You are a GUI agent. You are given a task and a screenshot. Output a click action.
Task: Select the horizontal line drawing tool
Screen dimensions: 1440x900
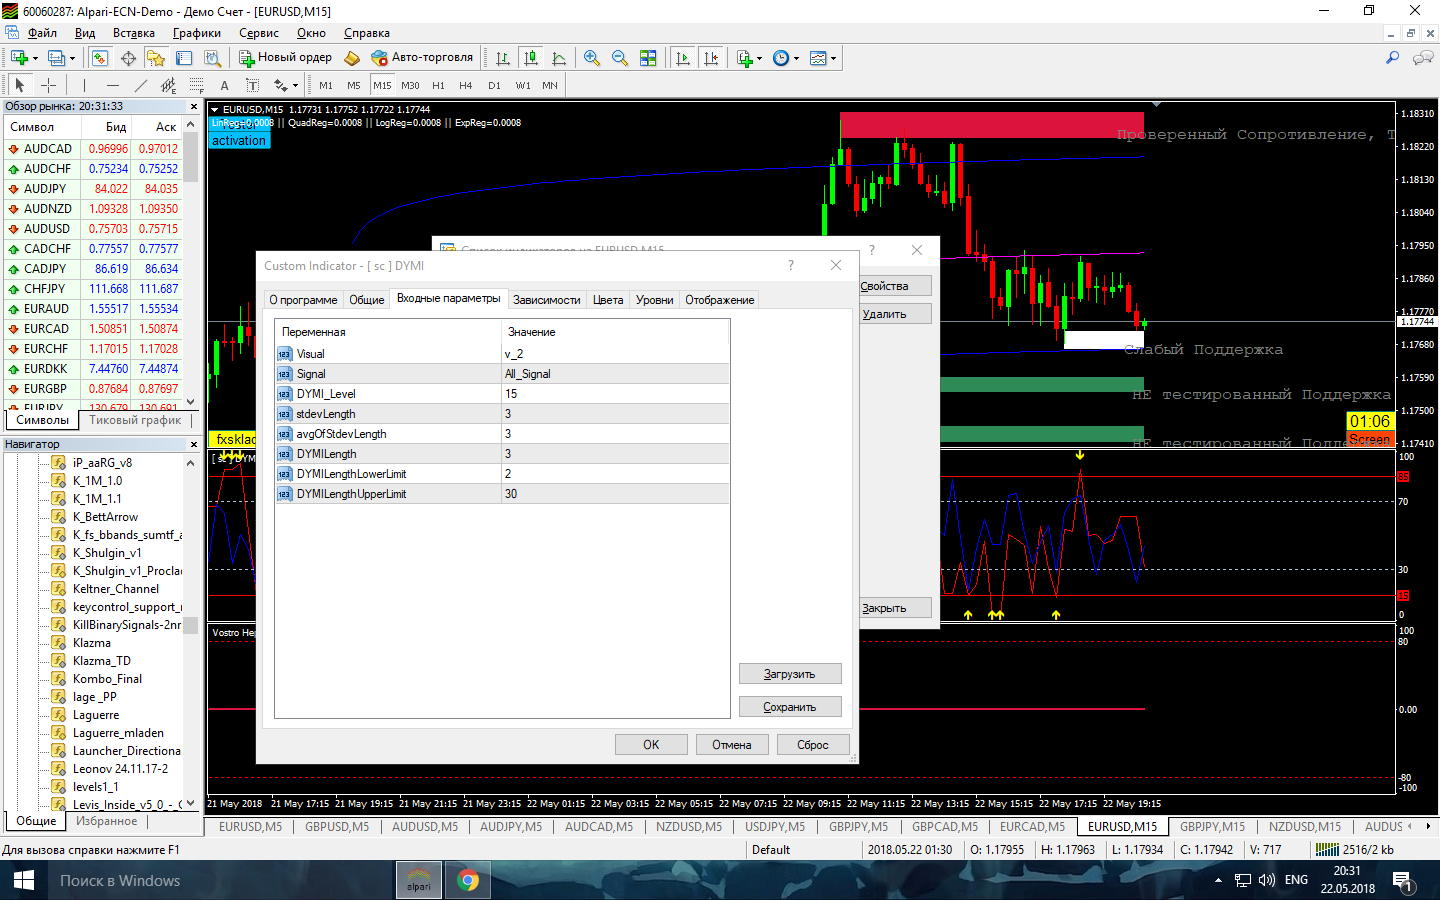(113, 85)
